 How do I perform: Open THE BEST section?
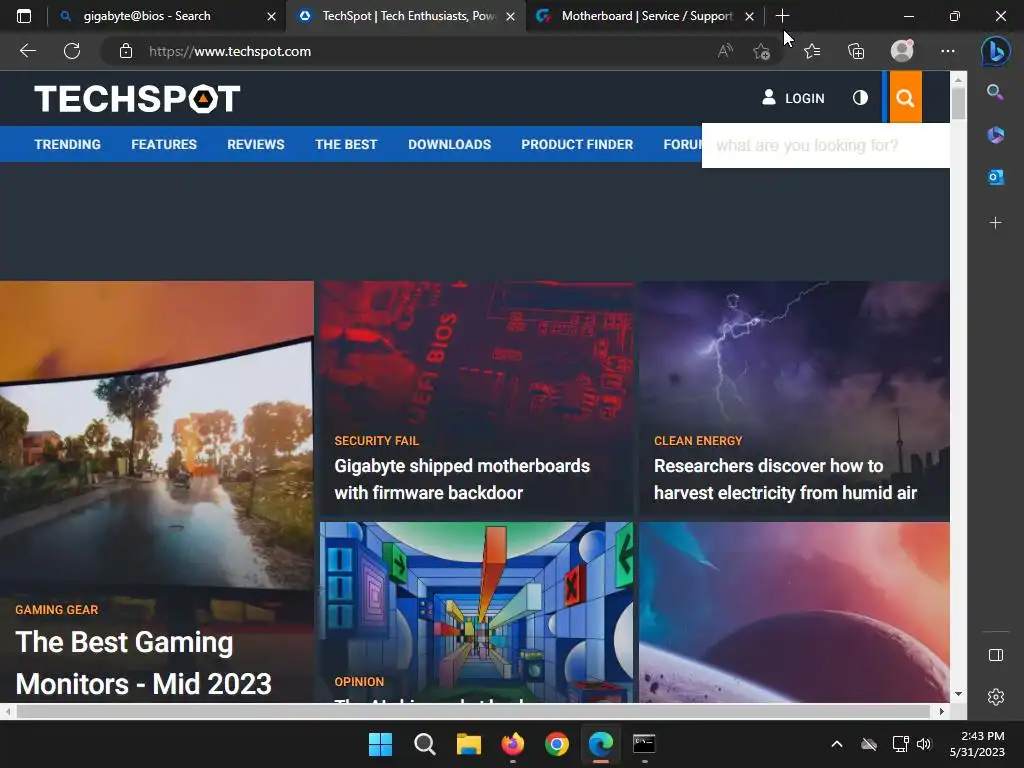tap(346, 144)
